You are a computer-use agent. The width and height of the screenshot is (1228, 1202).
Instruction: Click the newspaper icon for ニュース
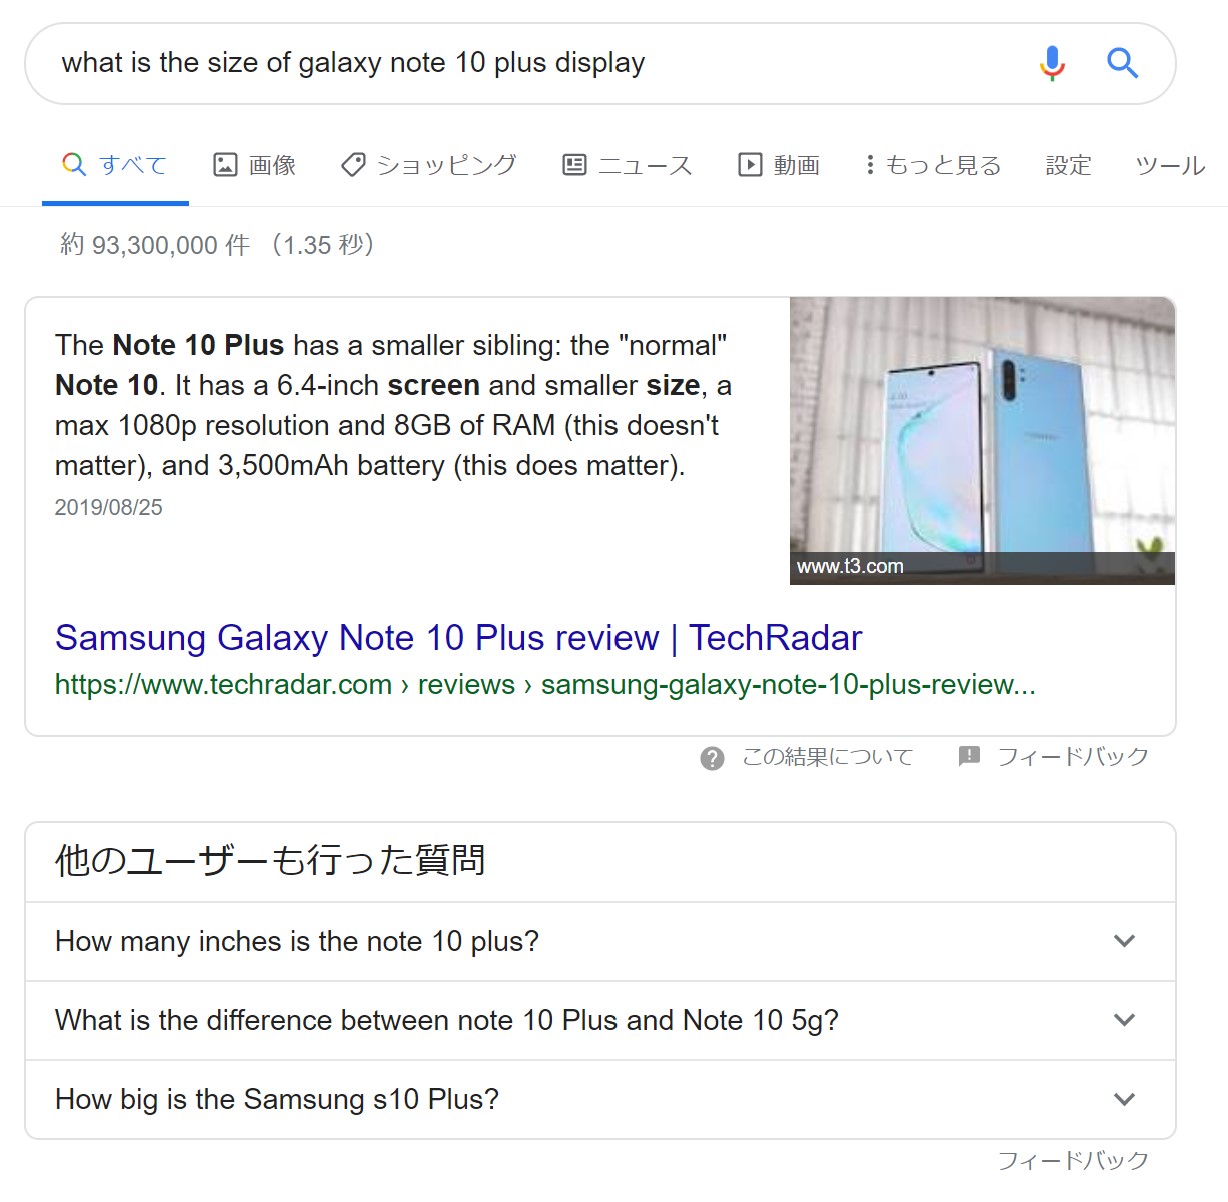click(x=574, y=165)
